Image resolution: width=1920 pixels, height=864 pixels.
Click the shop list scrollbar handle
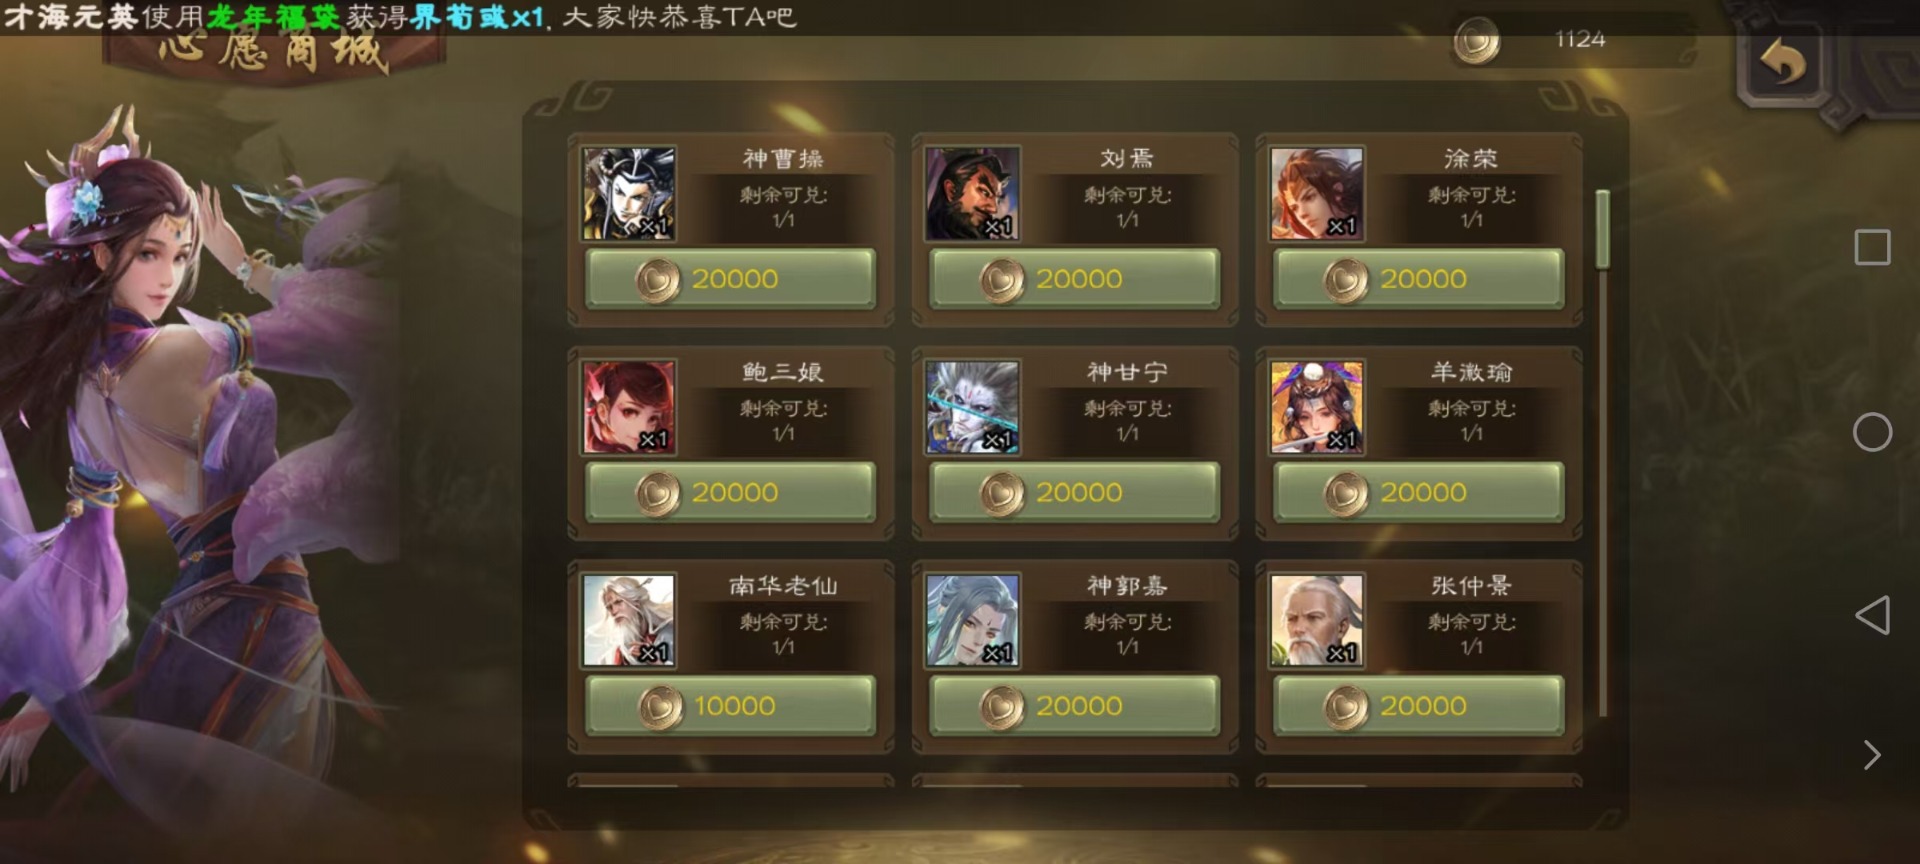point(1603,230)
